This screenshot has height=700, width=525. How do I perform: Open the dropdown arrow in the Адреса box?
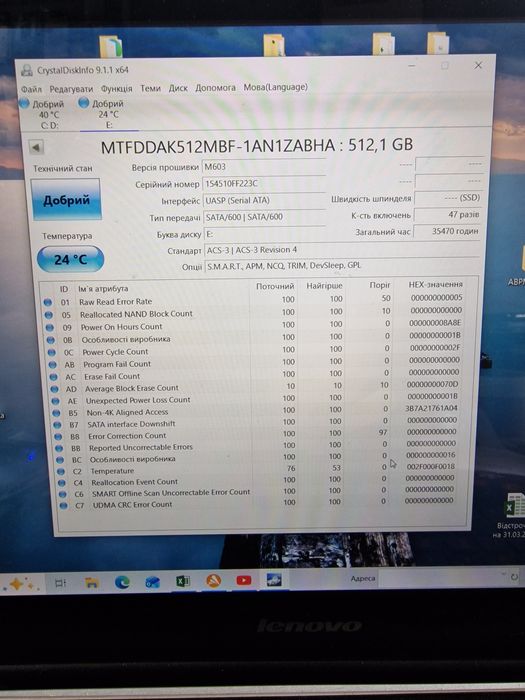click(x=503, y=573)
